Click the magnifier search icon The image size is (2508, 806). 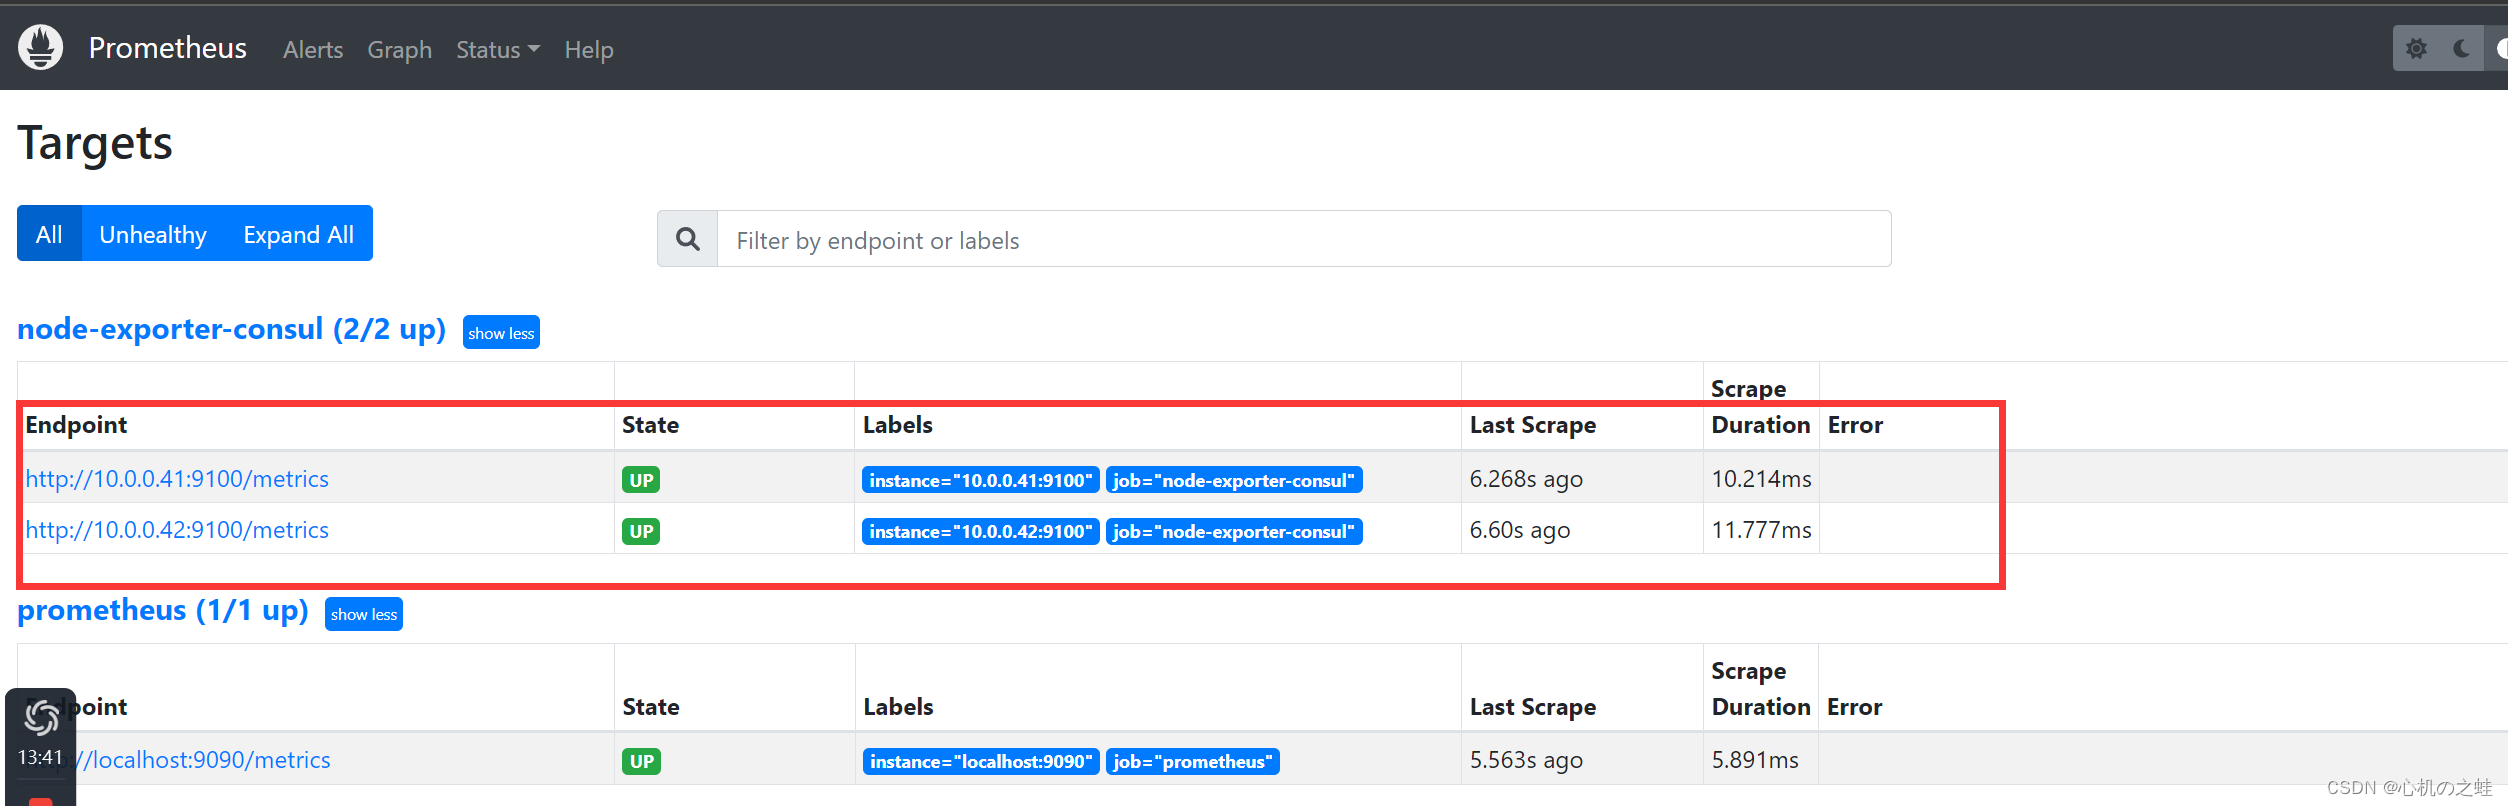click(688, 239)
